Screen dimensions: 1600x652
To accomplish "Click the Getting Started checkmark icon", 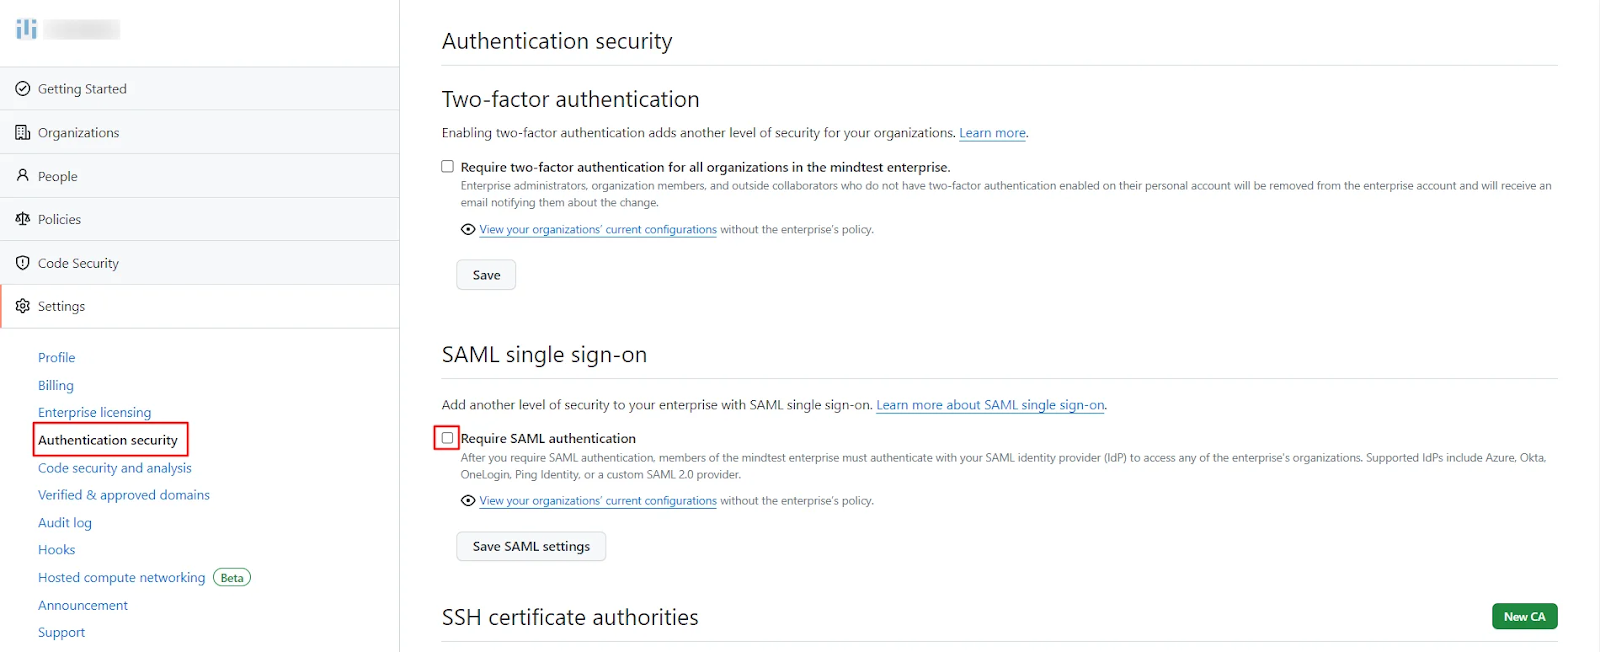I will pyautogui.click(x=23, y=89).
